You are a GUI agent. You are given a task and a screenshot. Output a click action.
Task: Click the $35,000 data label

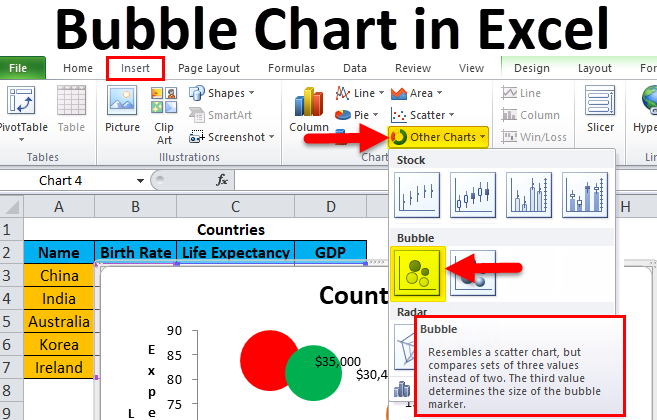click(x=338, y=361)
